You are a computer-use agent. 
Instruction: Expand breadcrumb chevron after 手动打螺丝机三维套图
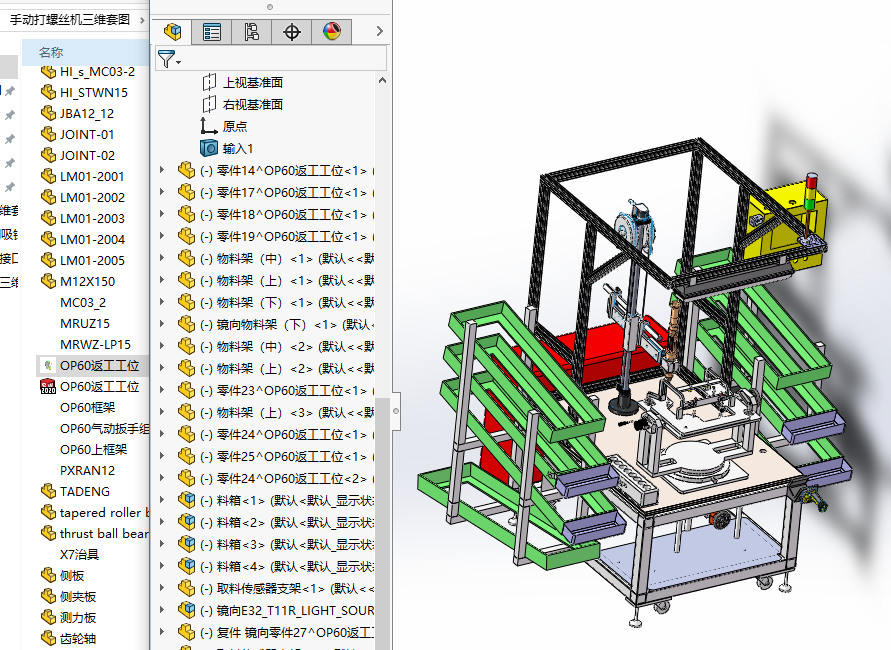(x=141, y=20)
